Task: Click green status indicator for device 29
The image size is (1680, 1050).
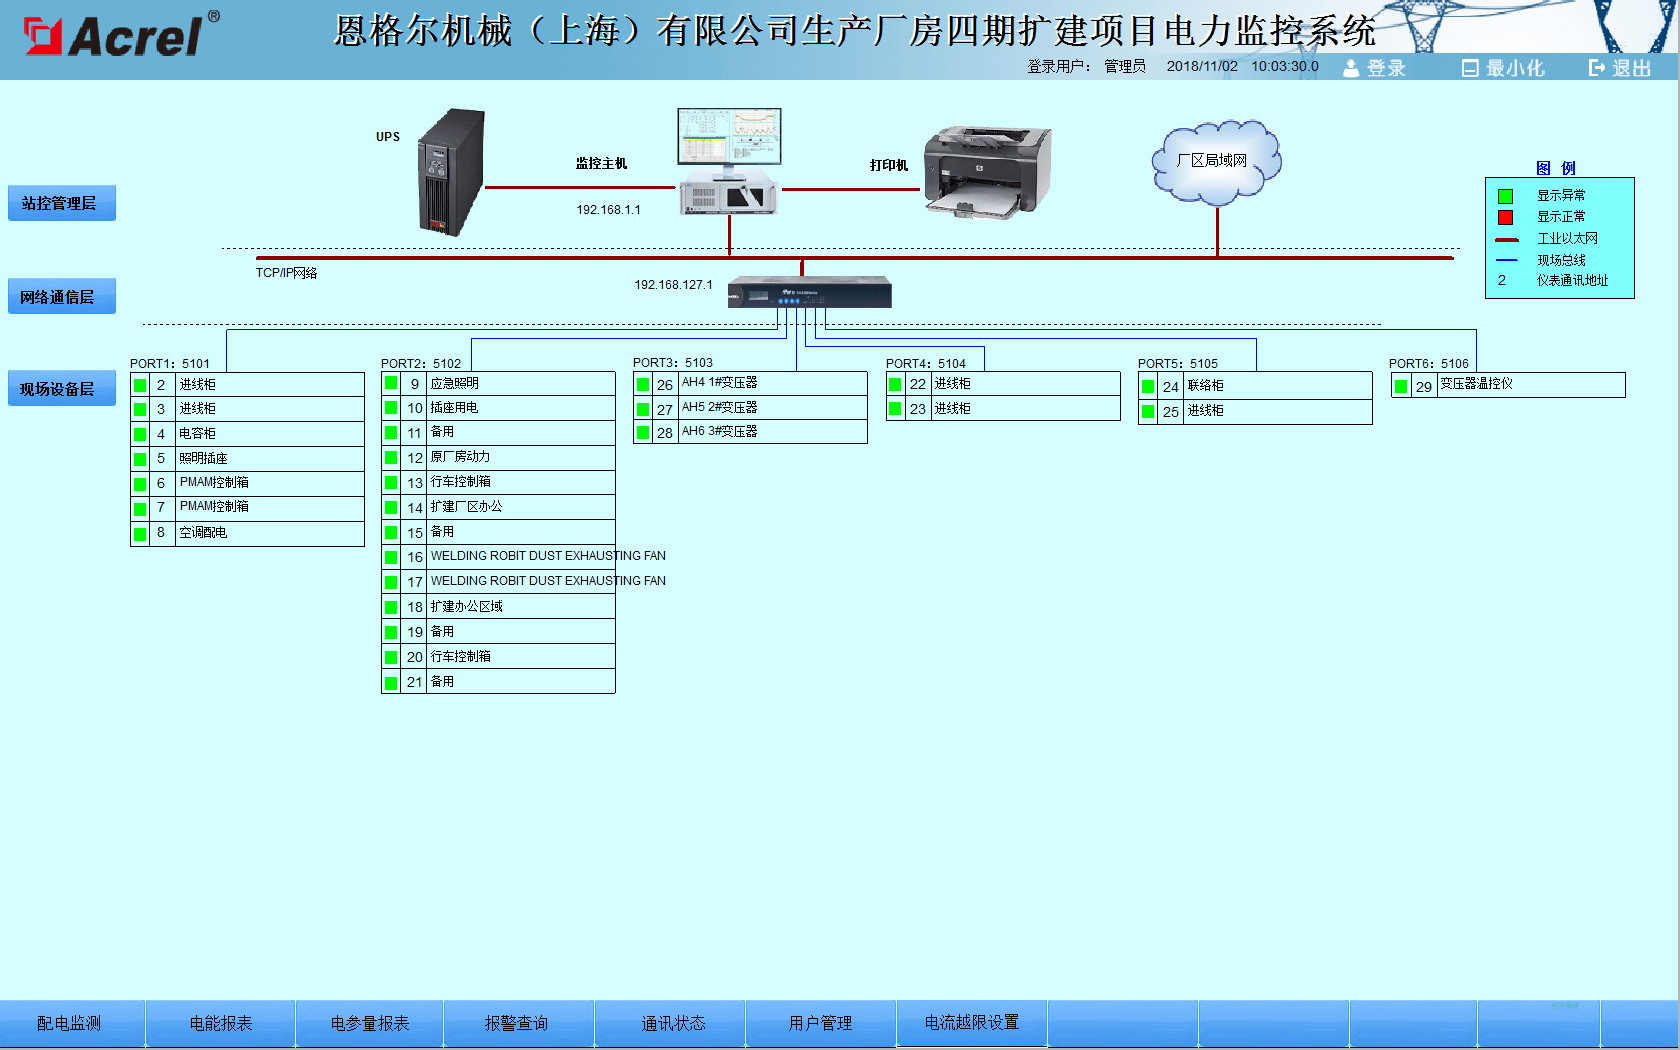Action: tap(1401, 386)
